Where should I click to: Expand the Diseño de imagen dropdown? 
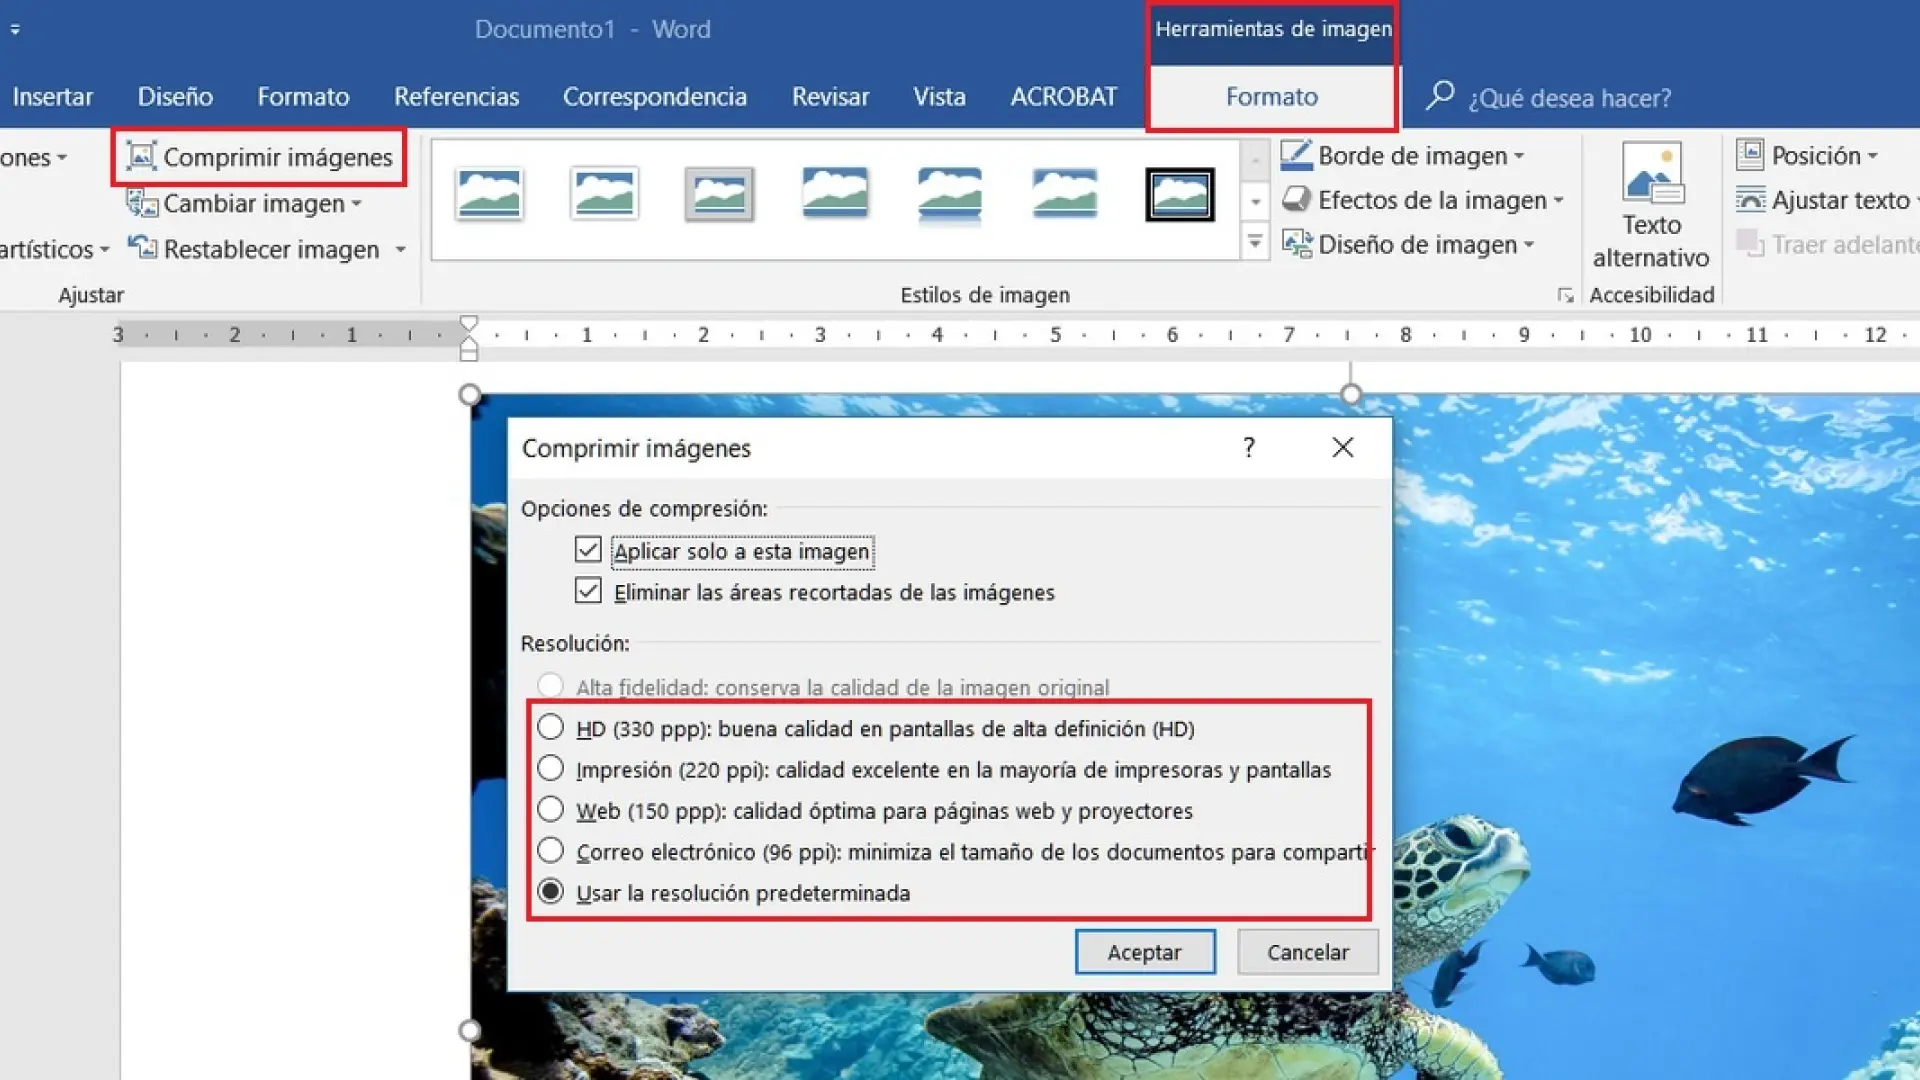(1529, 245)
